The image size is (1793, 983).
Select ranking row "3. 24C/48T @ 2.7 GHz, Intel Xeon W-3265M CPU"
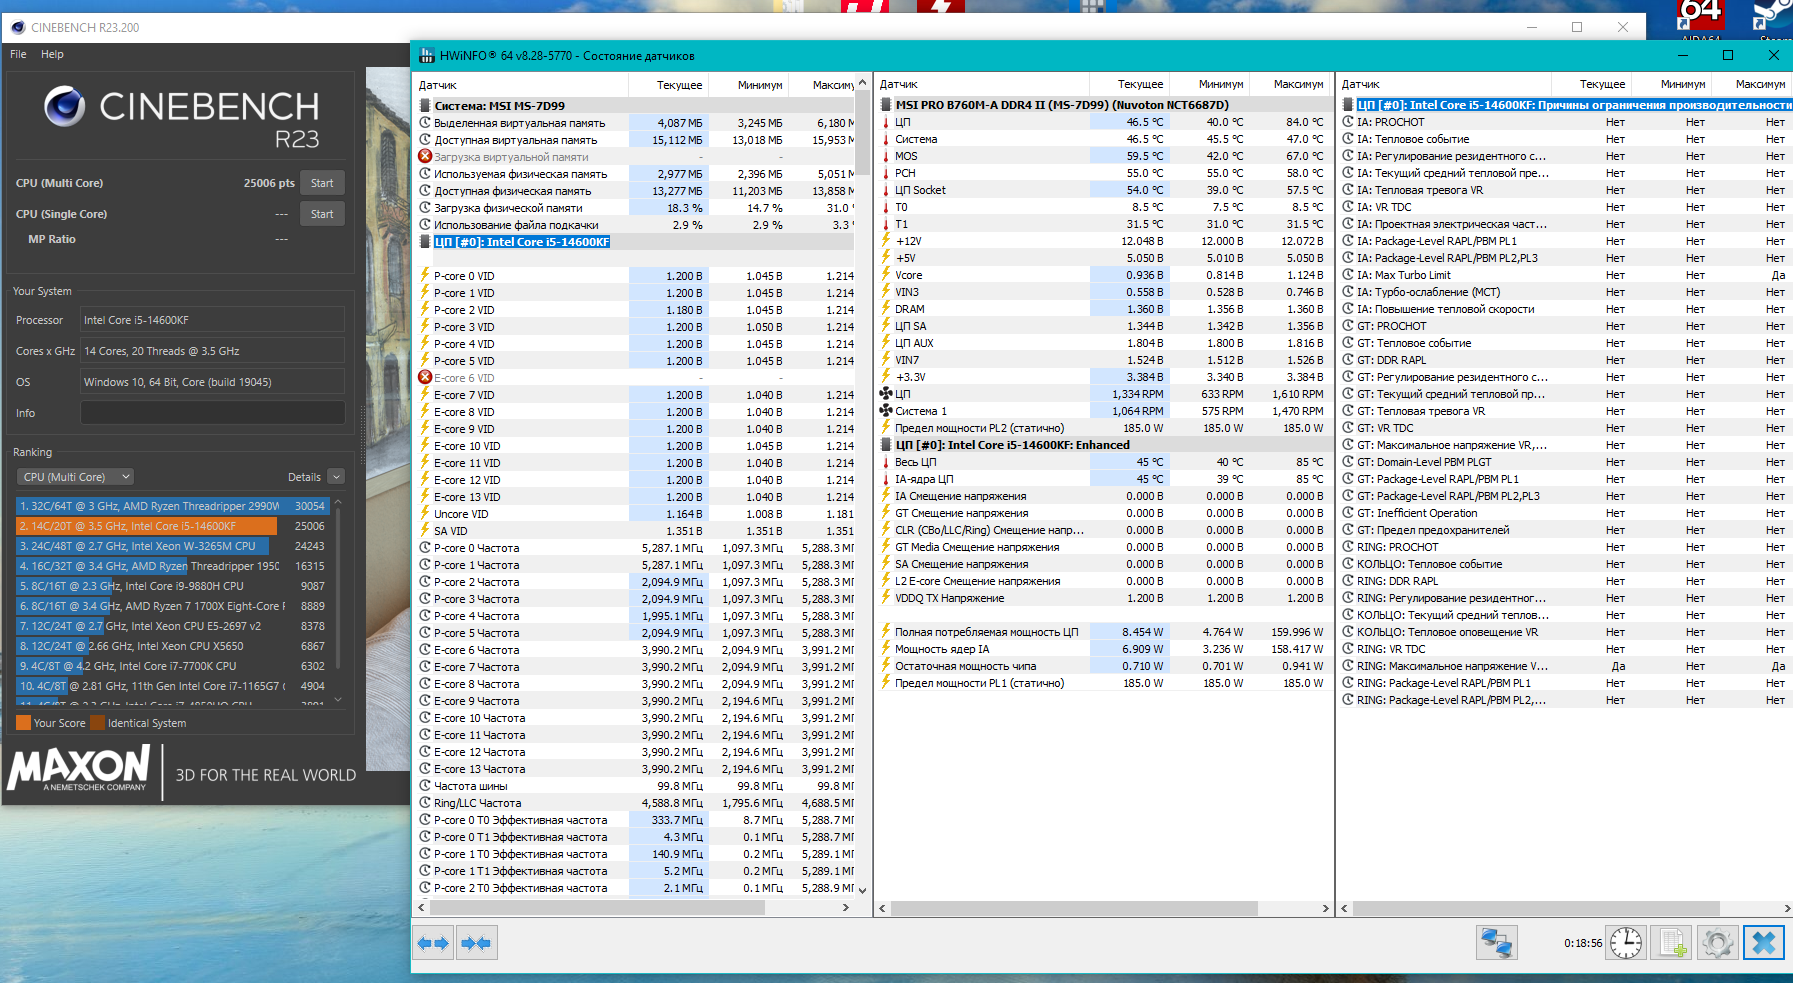pyautogui.click(x=172, y=546)
